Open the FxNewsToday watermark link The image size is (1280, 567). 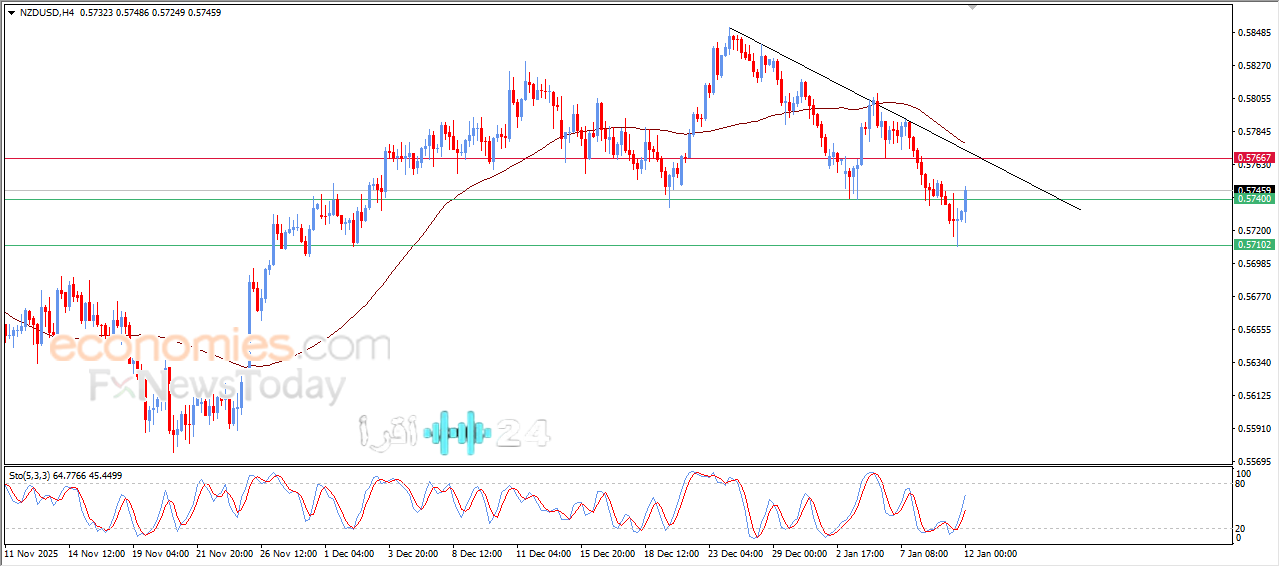click(x=218, y=386)
